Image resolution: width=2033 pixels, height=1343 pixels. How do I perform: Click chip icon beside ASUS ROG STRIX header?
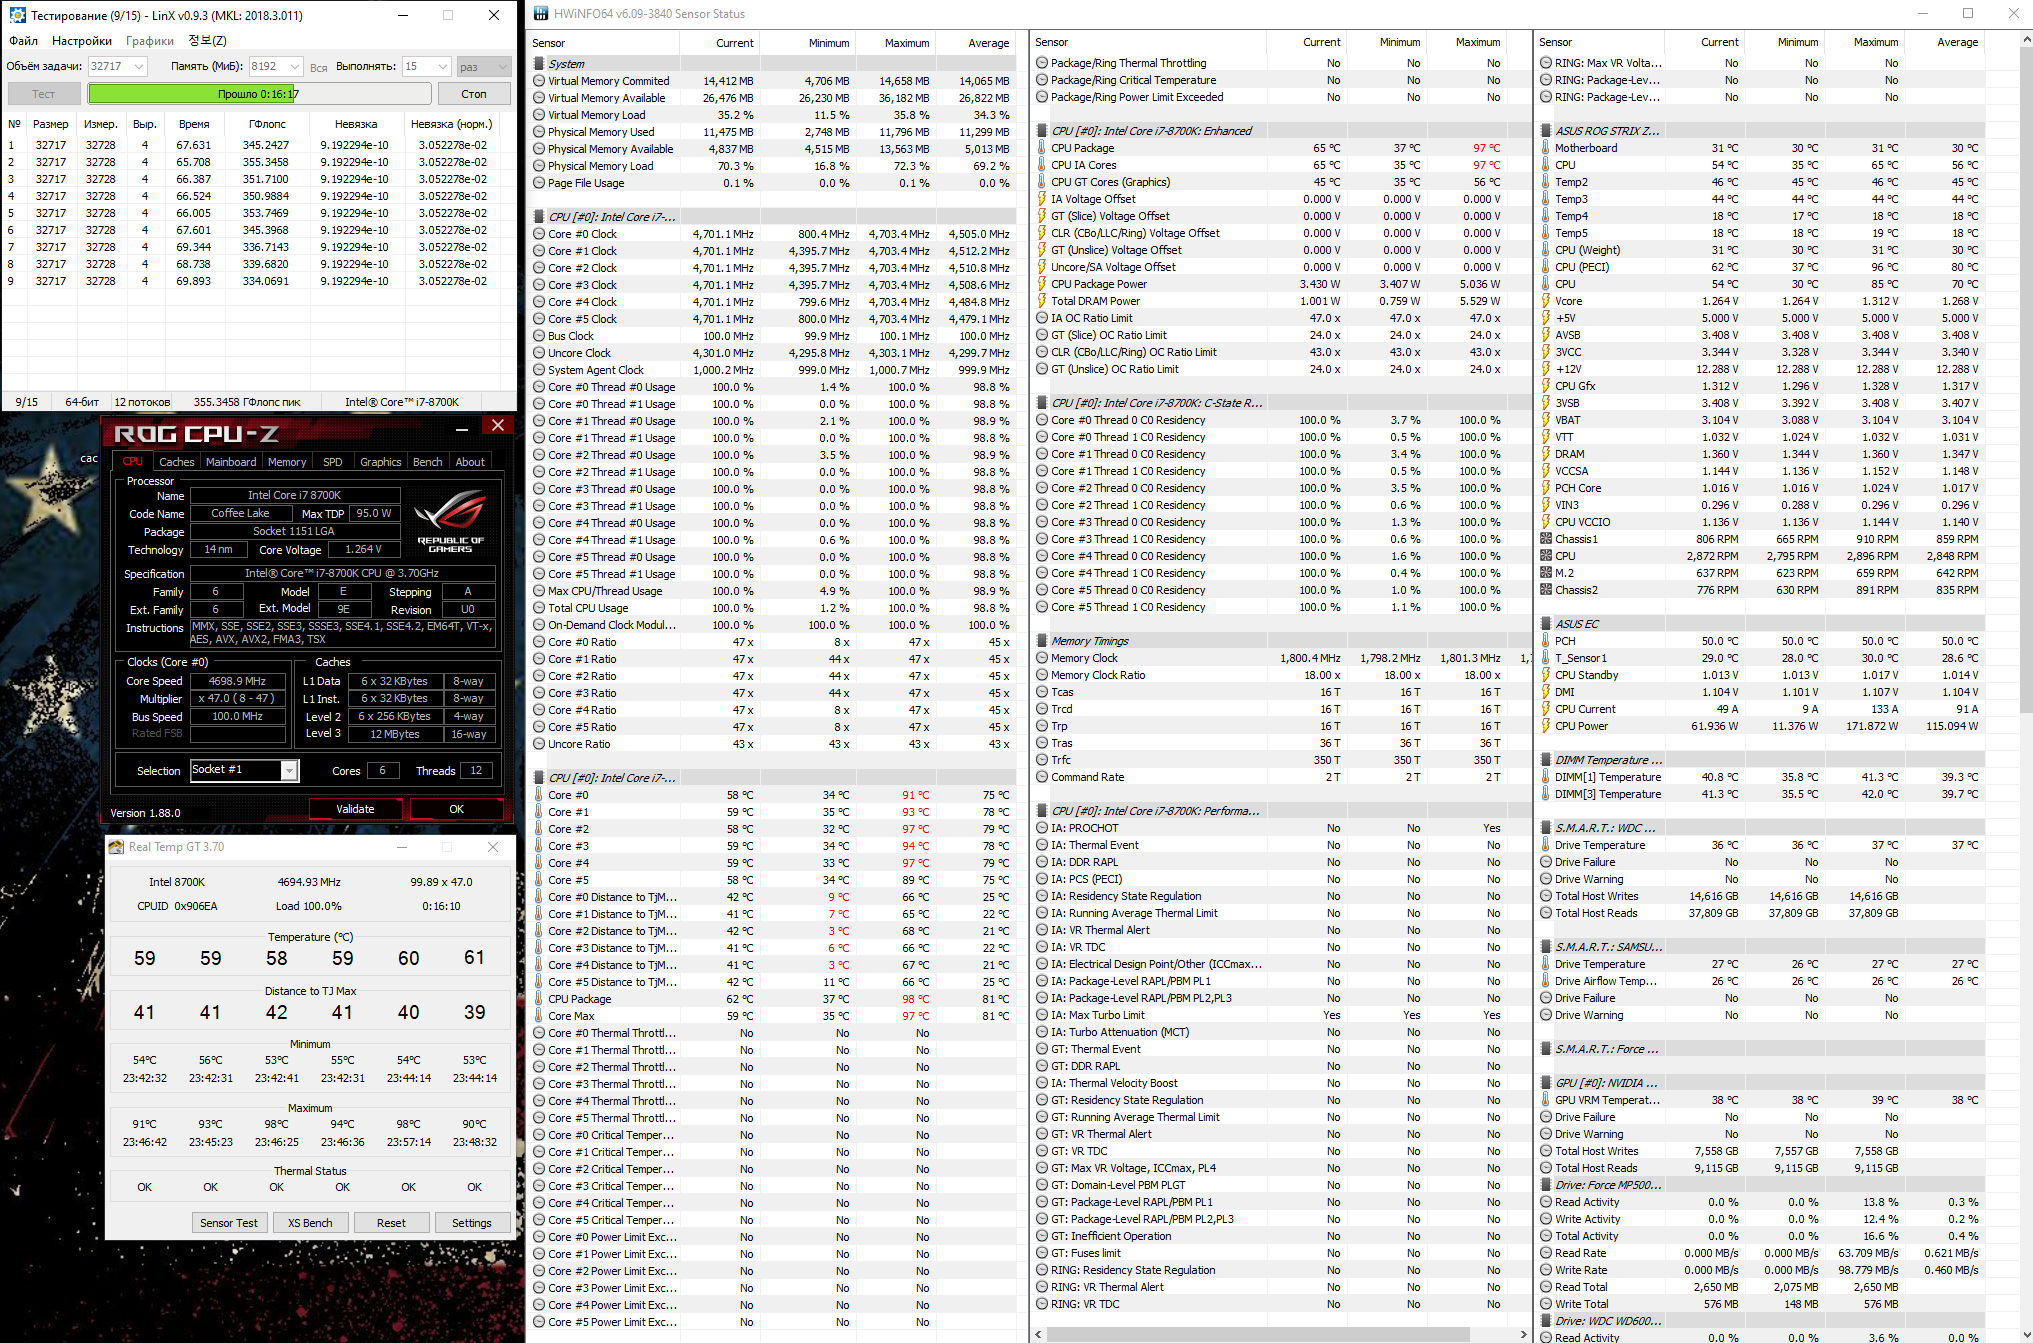coord(1546,131)
